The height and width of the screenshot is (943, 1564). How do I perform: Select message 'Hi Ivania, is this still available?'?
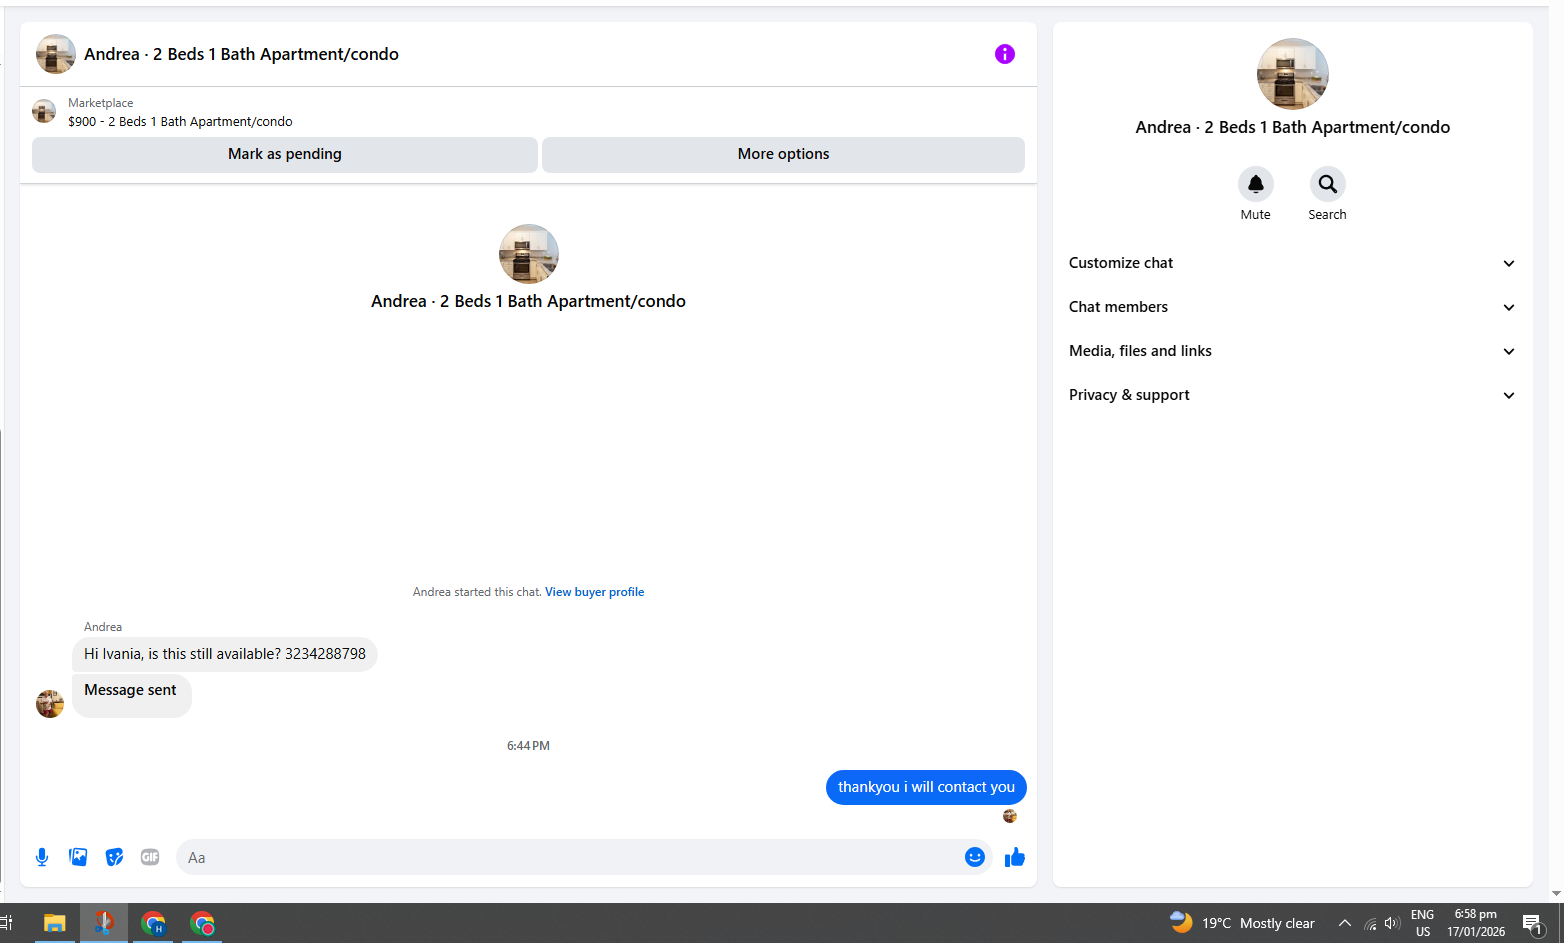click(x=225, y=654)
